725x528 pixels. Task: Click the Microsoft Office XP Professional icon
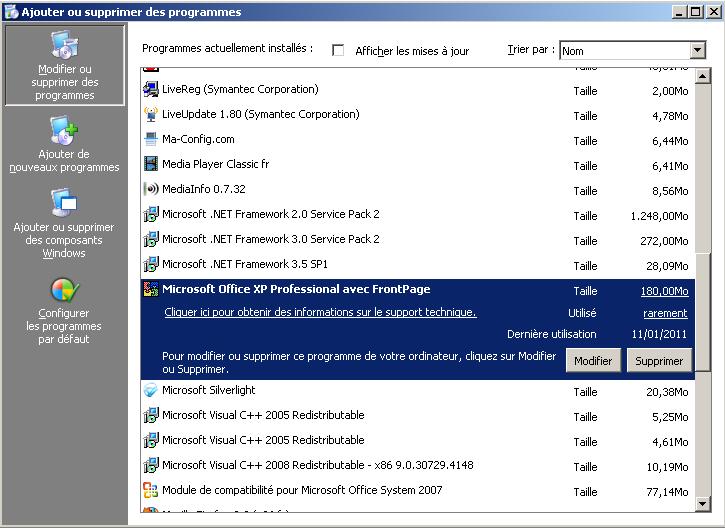(x=151, y=289)
